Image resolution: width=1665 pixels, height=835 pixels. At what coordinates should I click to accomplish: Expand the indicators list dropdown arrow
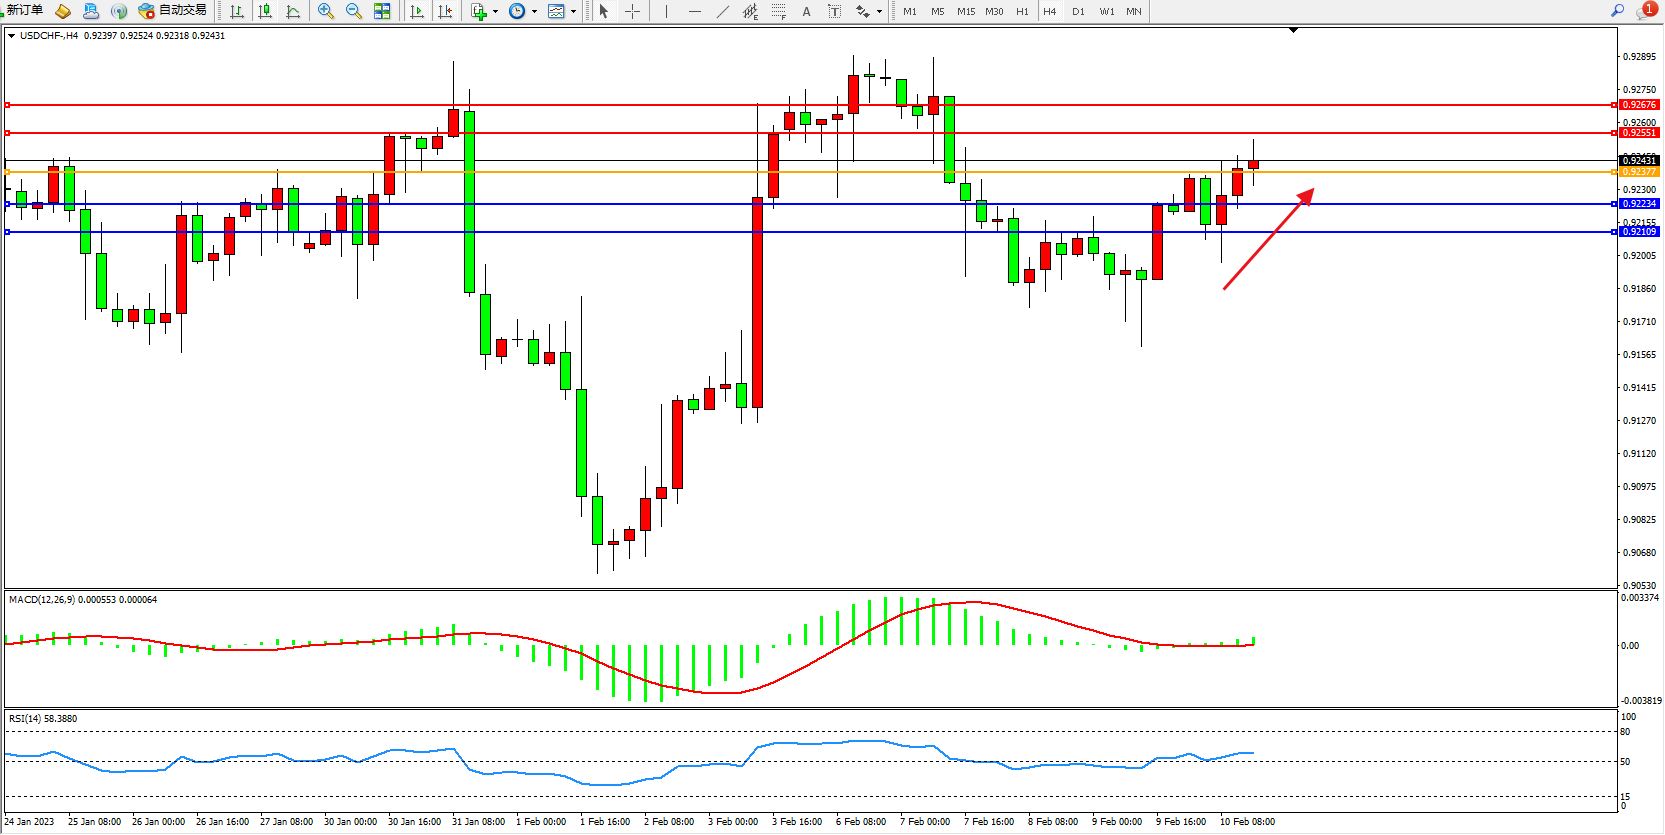tap(495, 12)
